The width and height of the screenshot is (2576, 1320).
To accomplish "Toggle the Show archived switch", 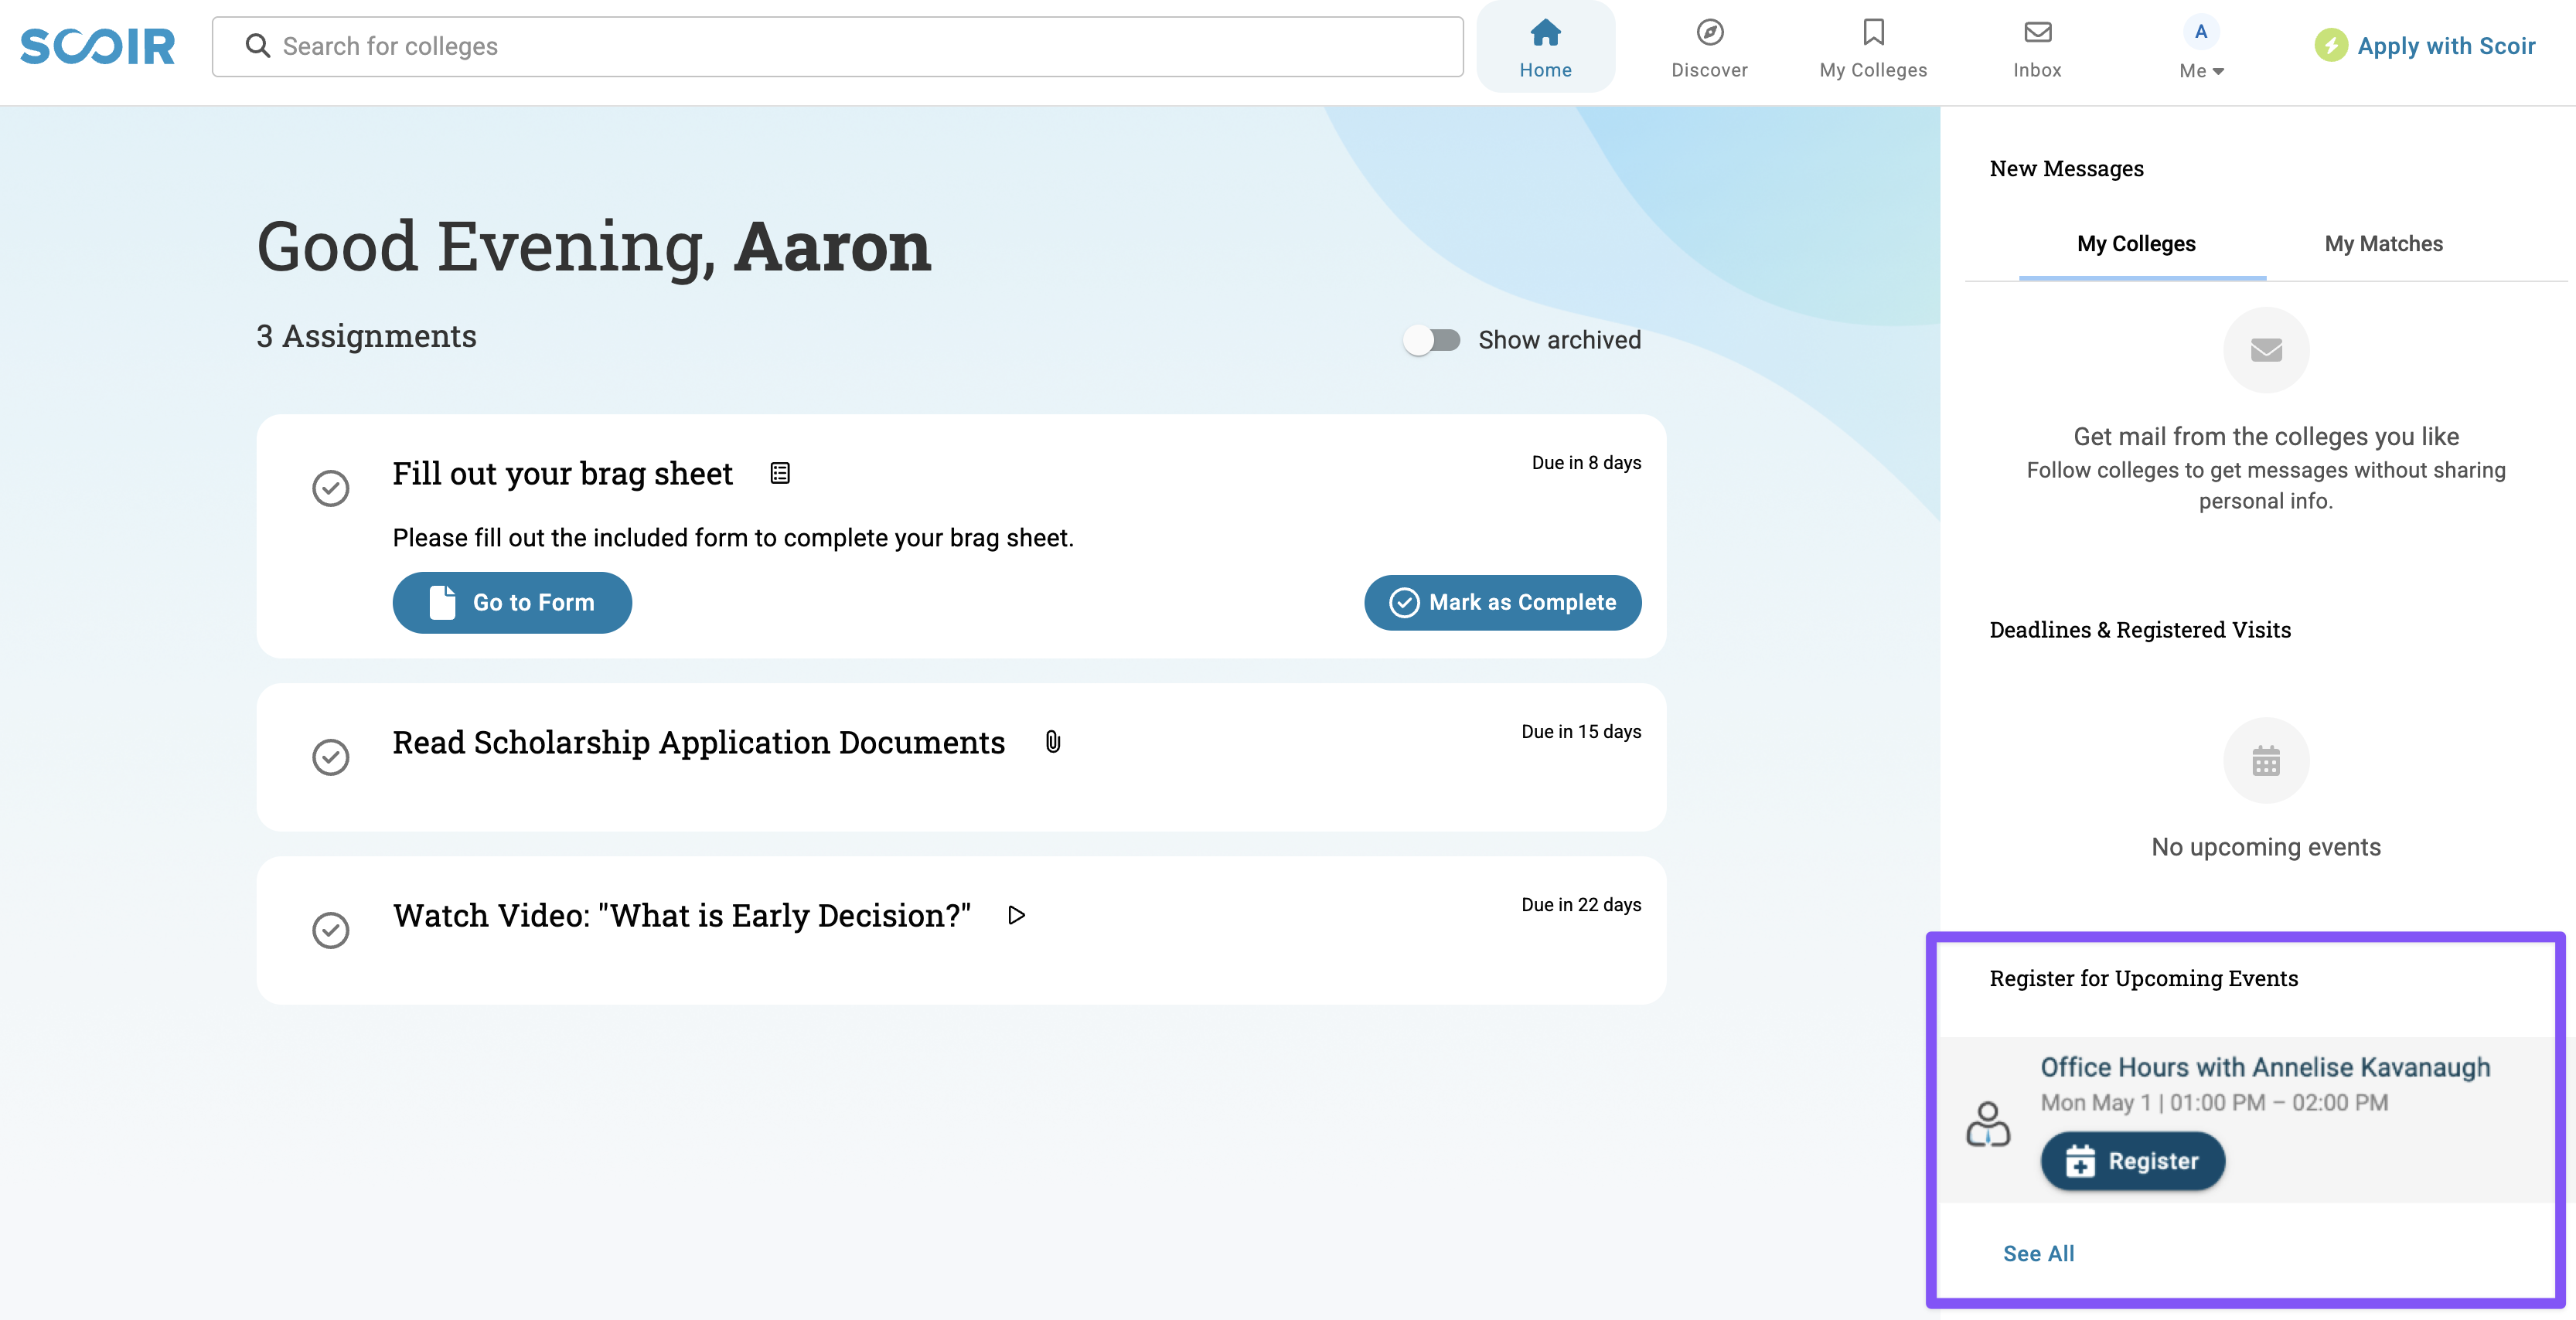I will (x=1431, y=340).
